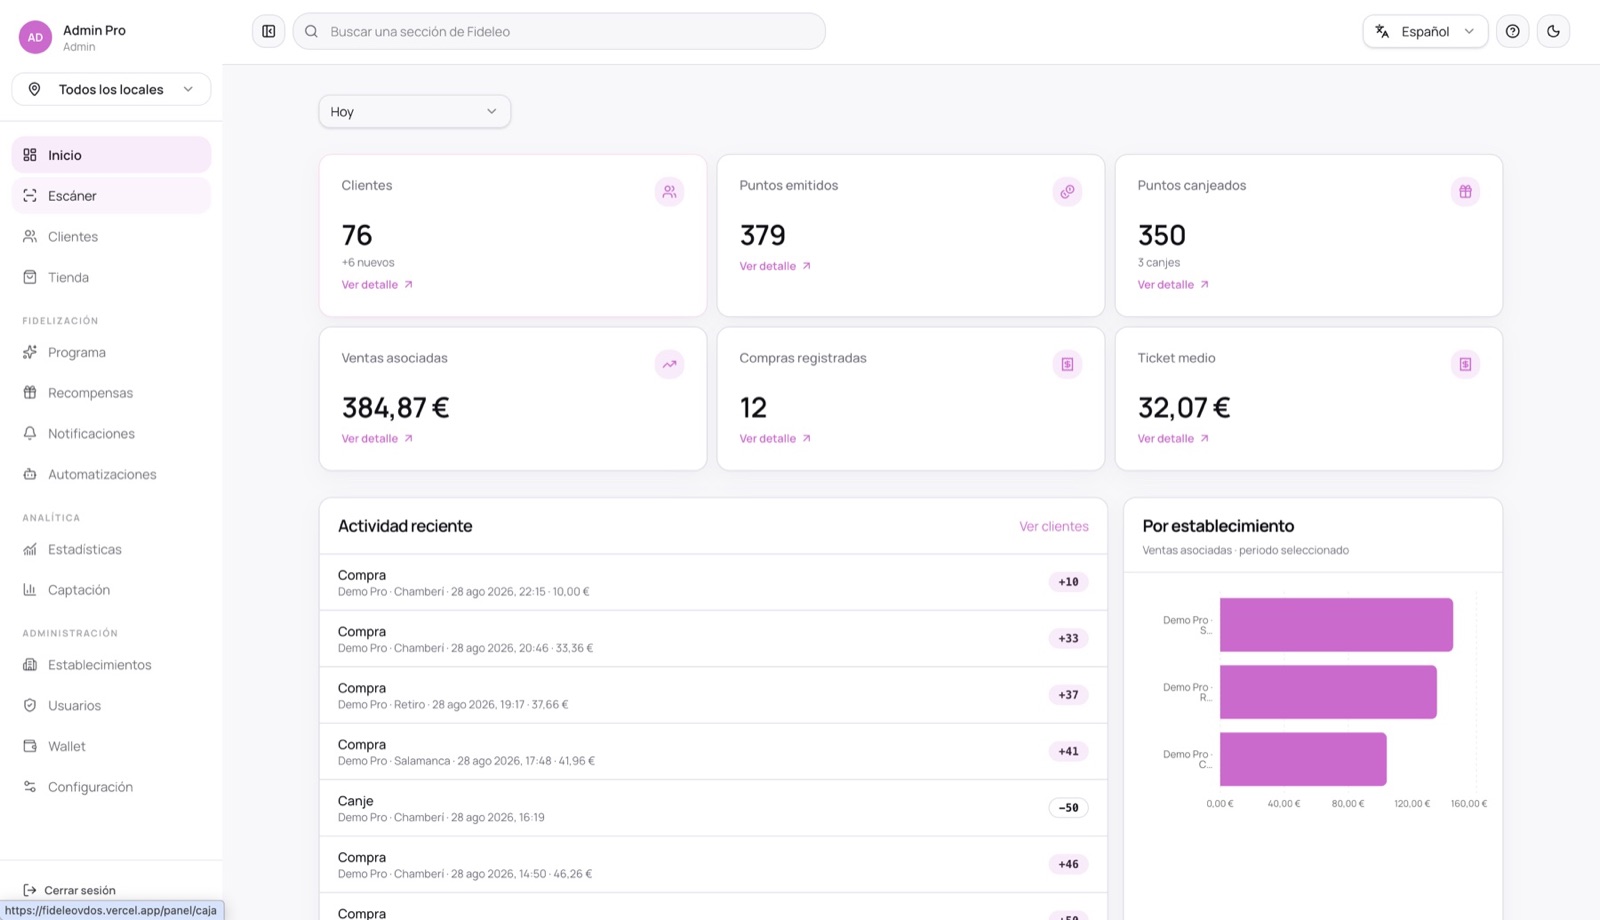Click the Demo Pro C... chart bar
This screenshot has width=1600, height=920.
[1303, 759]
